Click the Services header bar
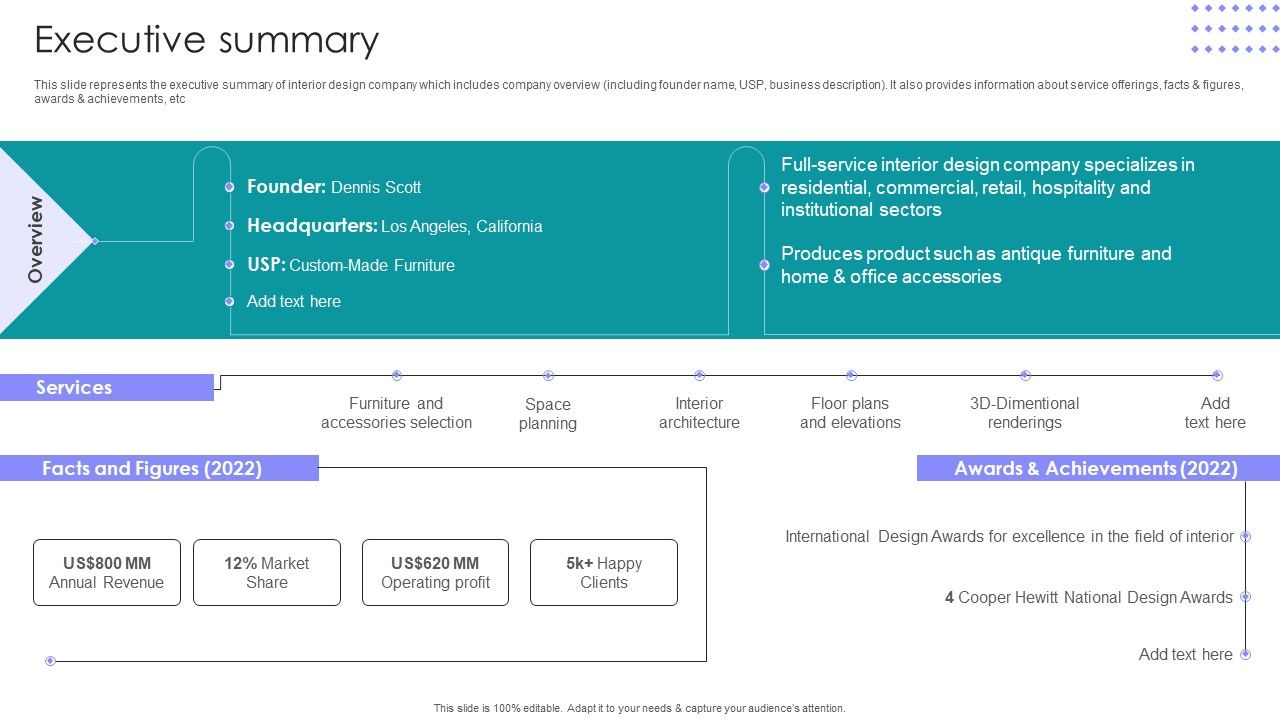Image resolution: width=1280 pixels, height=720 pixels. click(107, 387)
